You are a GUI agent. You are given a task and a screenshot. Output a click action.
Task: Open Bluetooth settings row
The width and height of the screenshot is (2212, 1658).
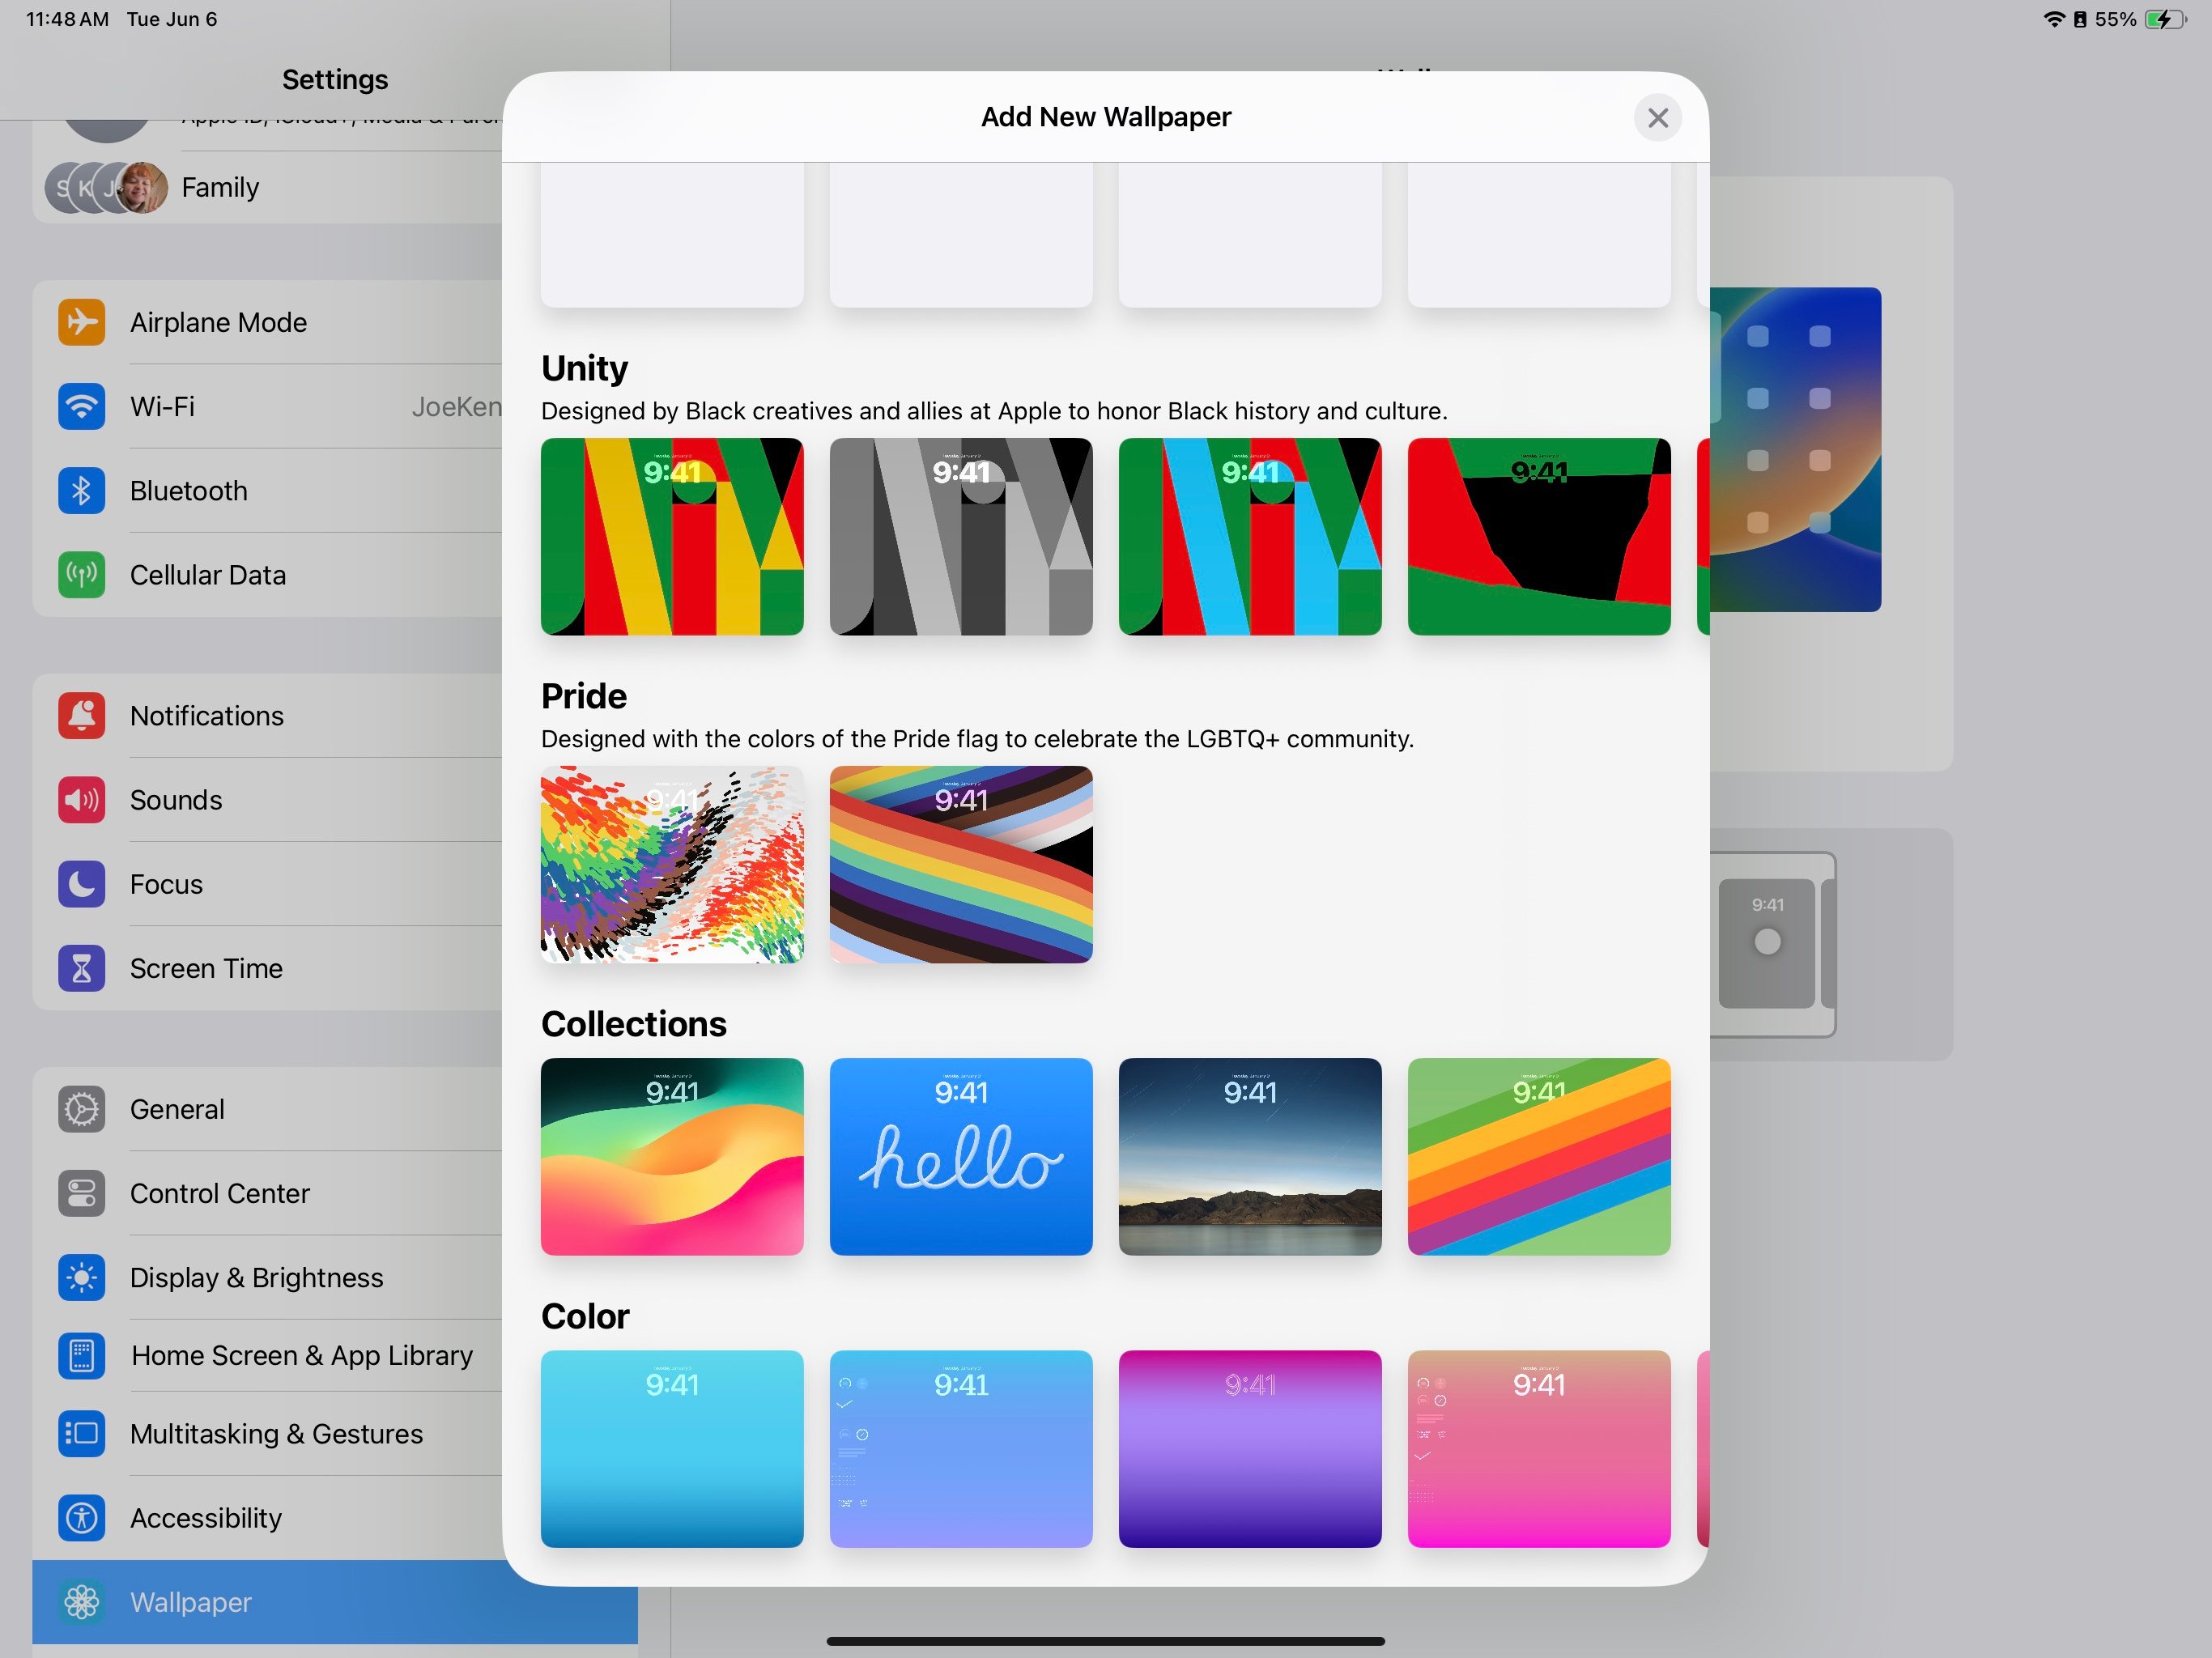pos(268,490)
